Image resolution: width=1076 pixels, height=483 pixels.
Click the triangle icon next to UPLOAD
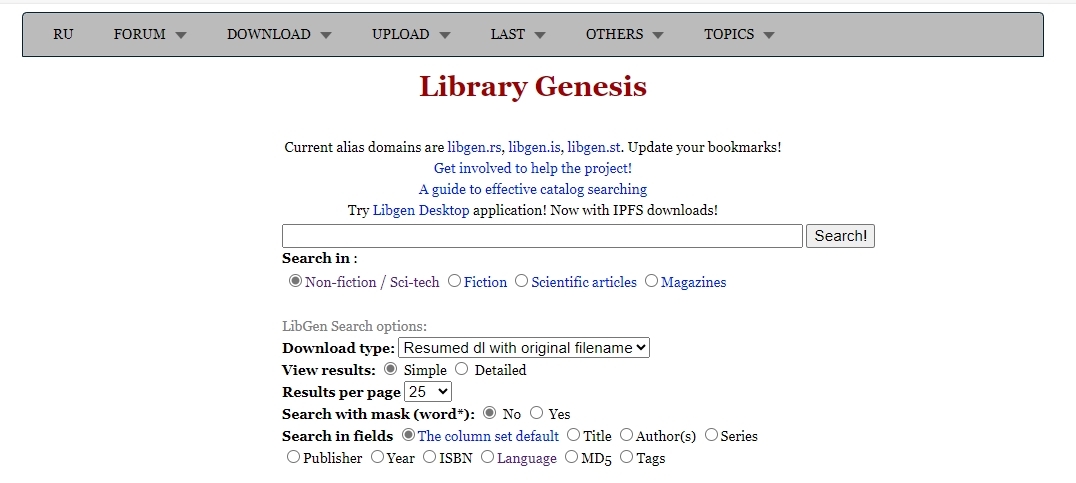(x=445, y=35)
